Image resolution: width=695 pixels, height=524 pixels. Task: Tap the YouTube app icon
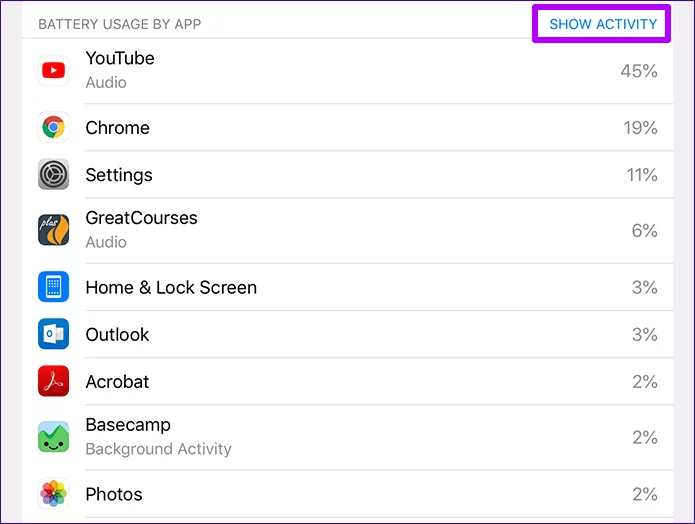point(53,70)
